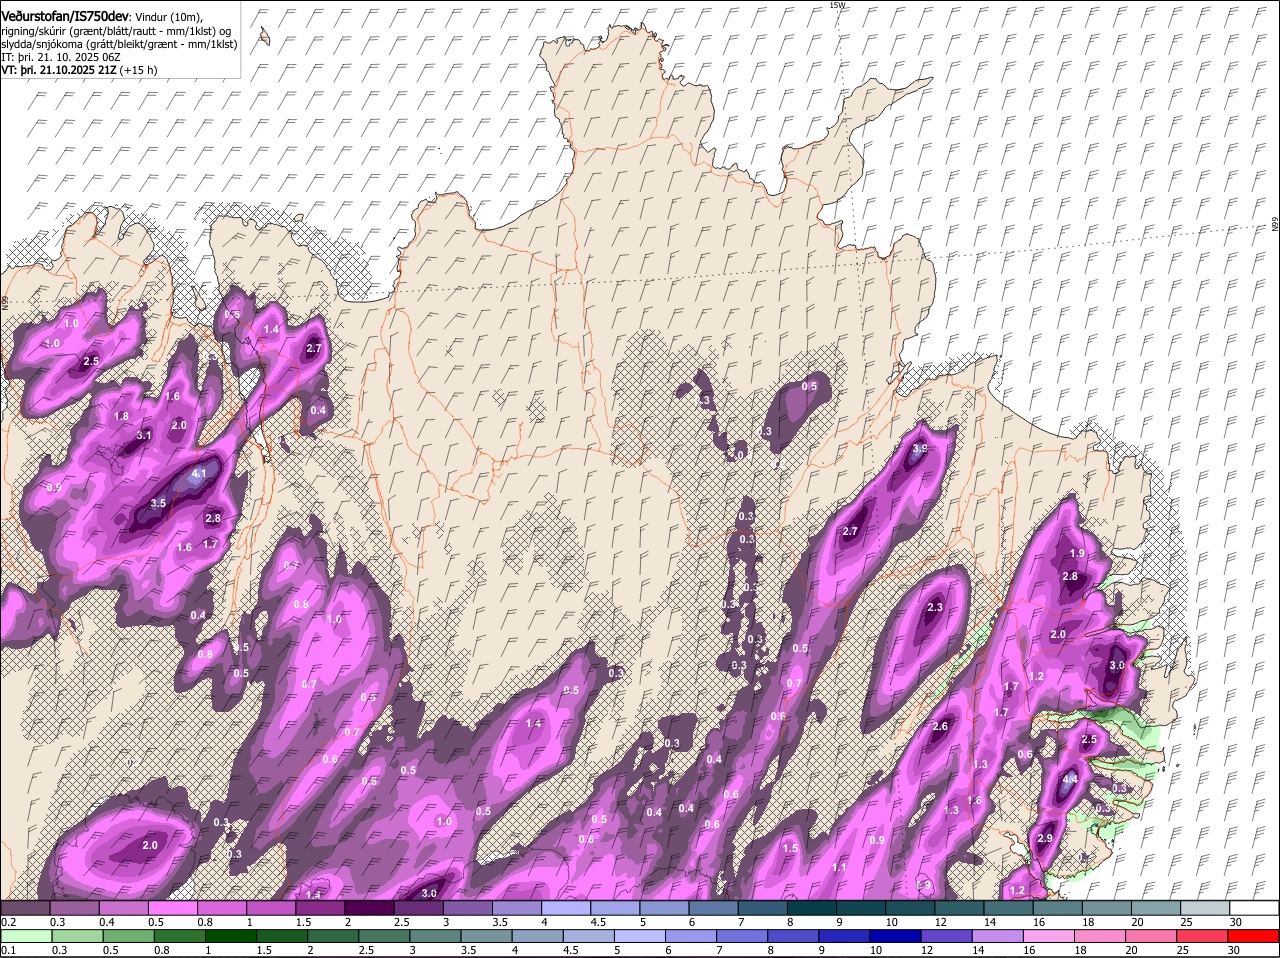Viewport: 1280px width, 958px height.
Task: Click the 'slydda/snjókoma' legend description line
Action: (x=119, y=44)
